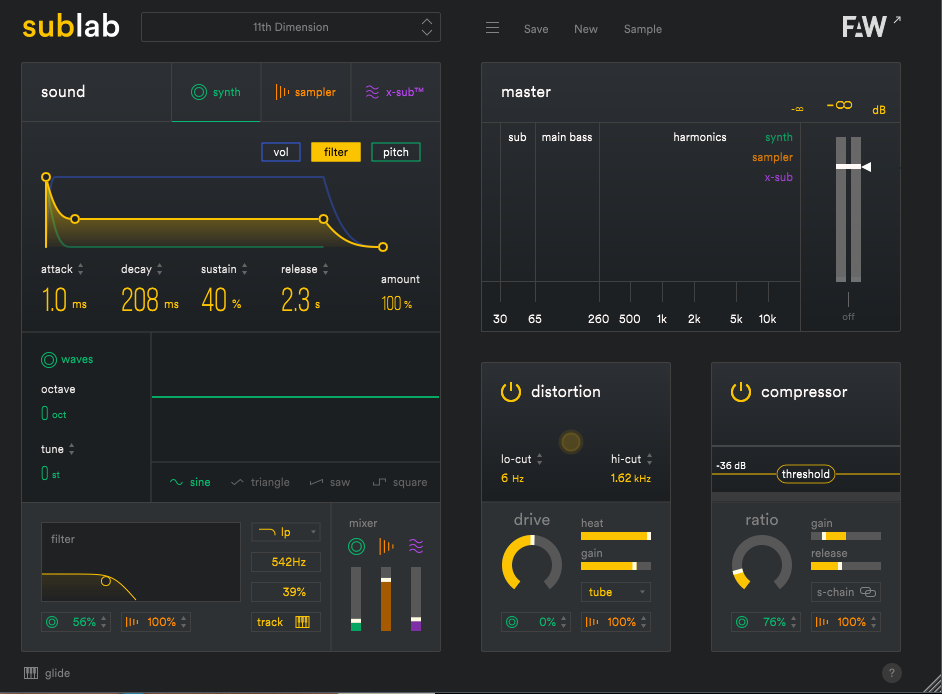This screenshot has height=694, width=942.
Task: Toggle the distortion power button
Action: click(511, 392)
